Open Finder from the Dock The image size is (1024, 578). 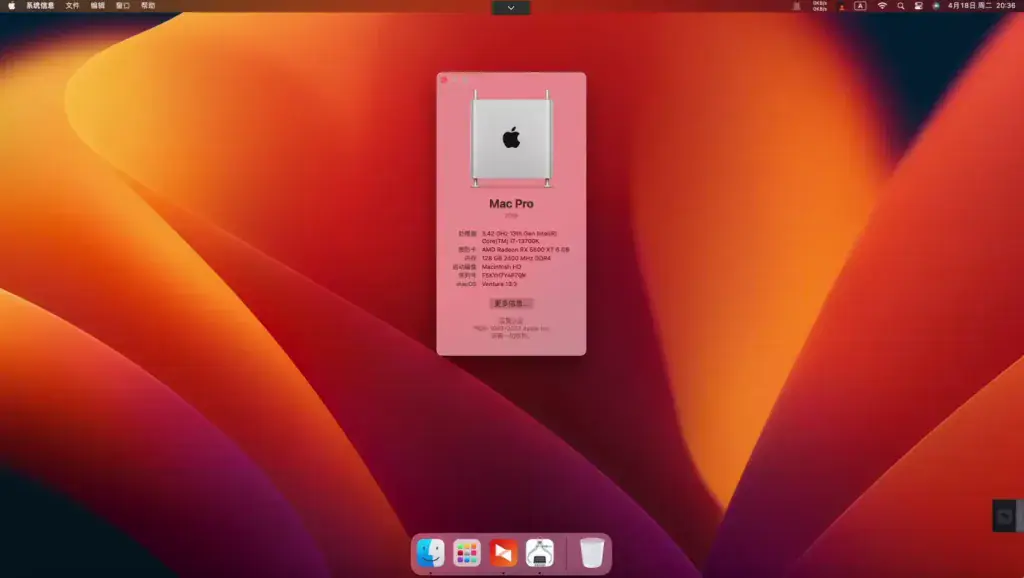coord(430,553)
